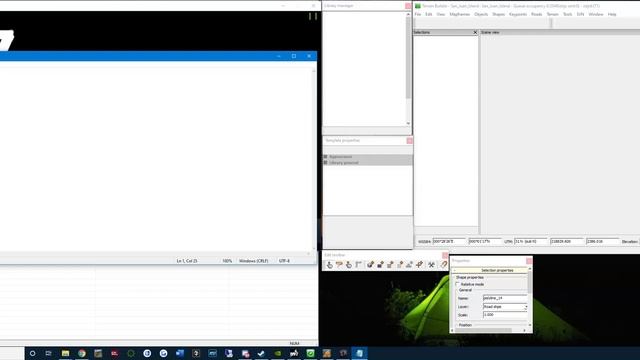
Task: Click first WGS84 coordinate field
Action: [x=449, y=242]
